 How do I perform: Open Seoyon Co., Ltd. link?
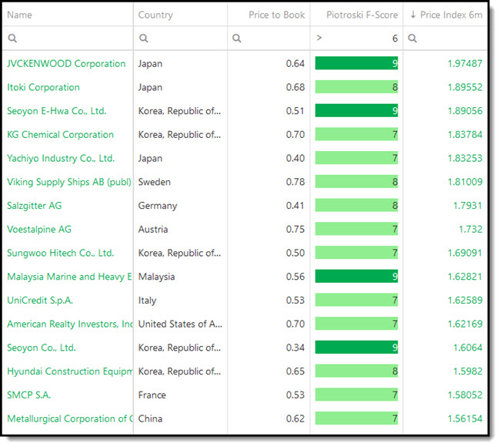point(41,348)
